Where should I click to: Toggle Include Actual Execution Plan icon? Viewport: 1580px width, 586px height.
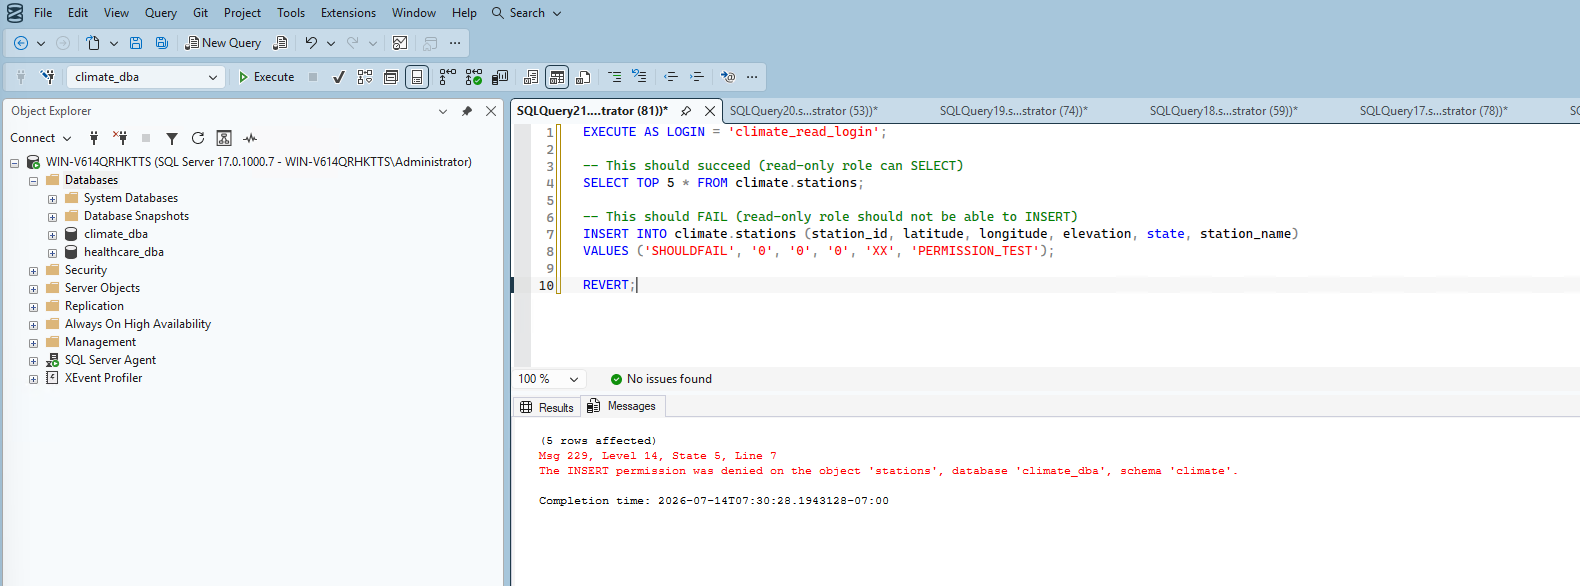(447, 77)
